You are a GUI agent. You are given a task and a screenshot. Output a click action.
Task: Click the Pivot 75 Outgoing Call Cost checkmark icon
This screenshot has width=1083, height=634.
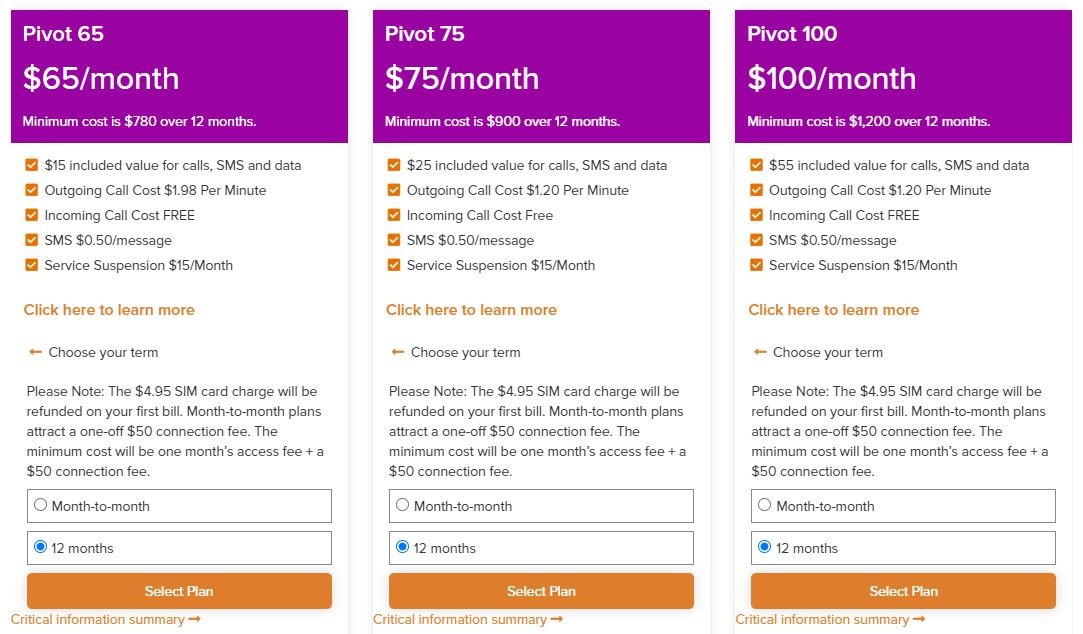point(394,190)
